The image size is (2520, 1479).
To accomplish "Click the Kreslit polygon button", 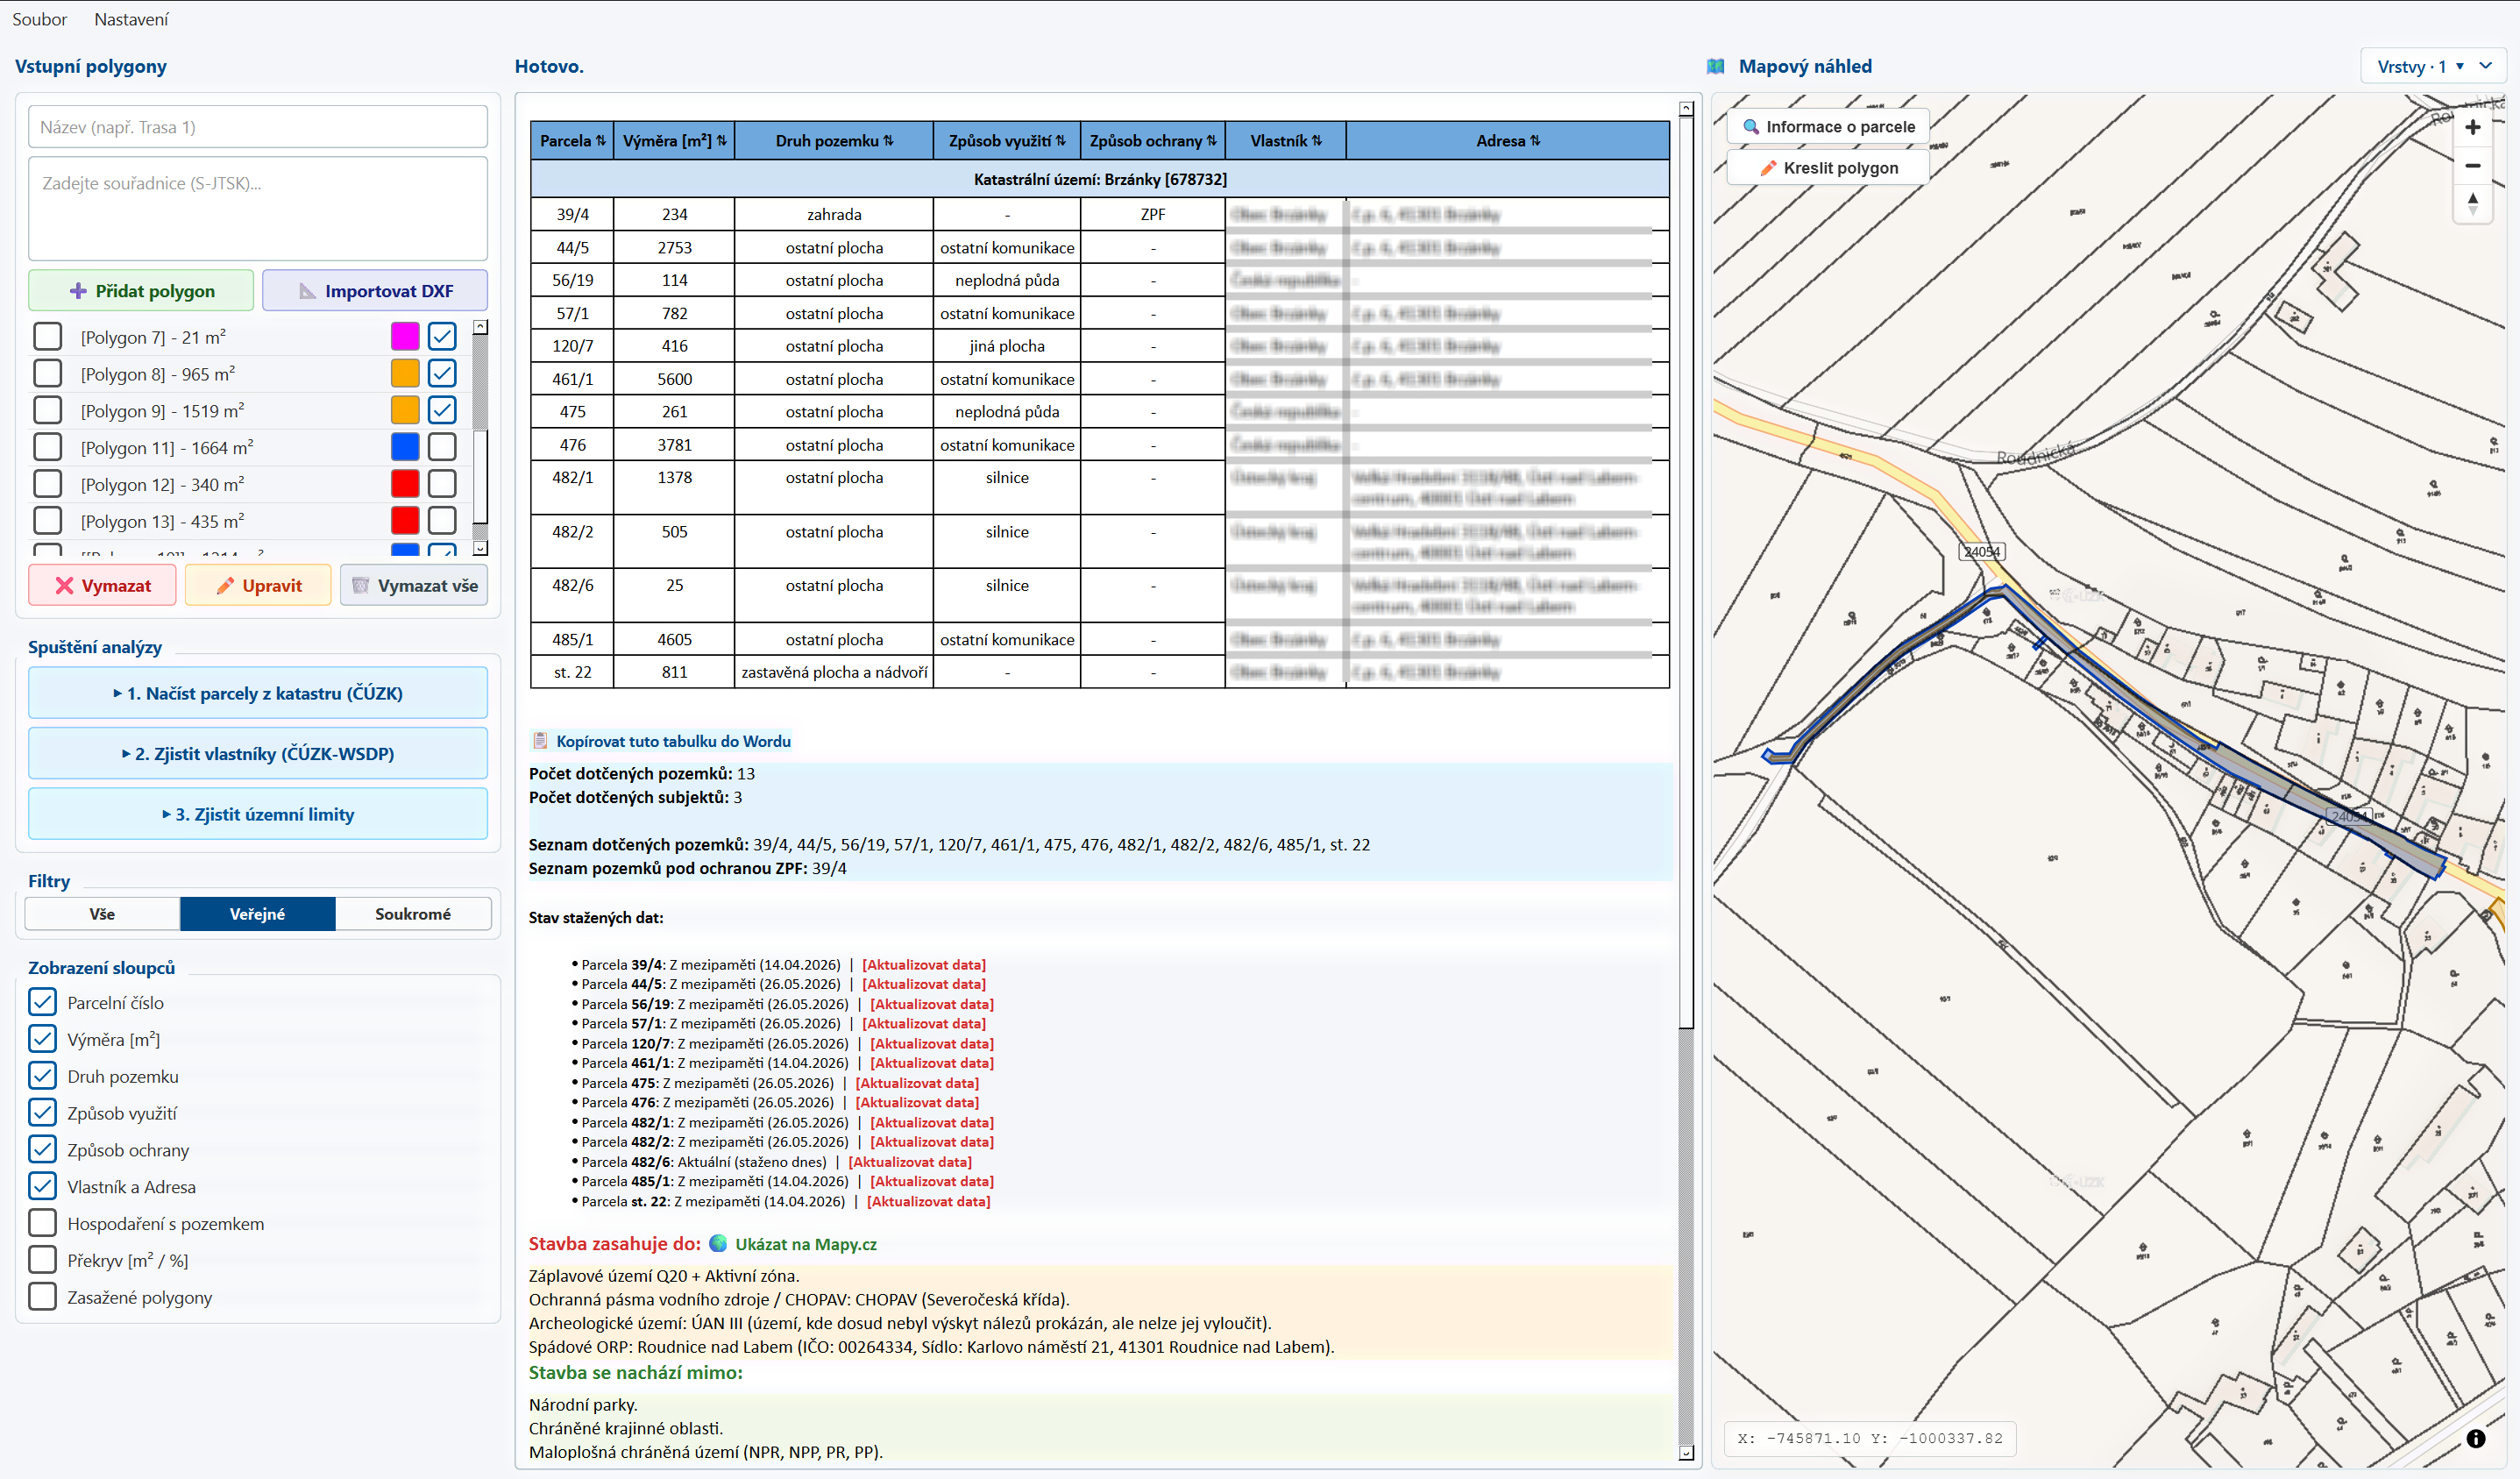I will 1828,168.
